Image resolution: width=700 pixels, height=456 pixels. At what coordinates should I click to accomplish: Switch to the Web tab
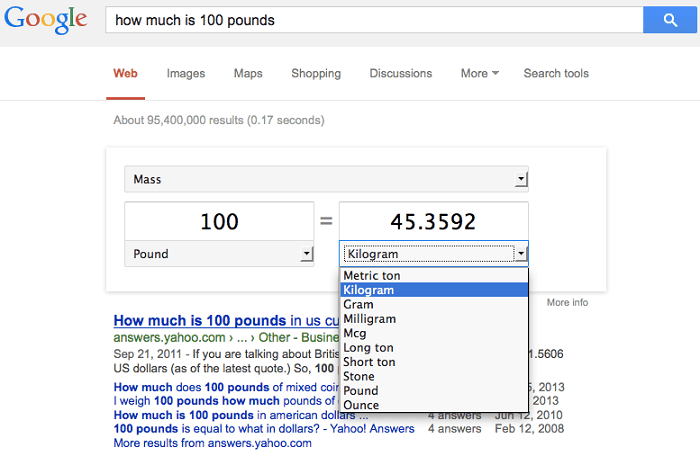[125, 73]
